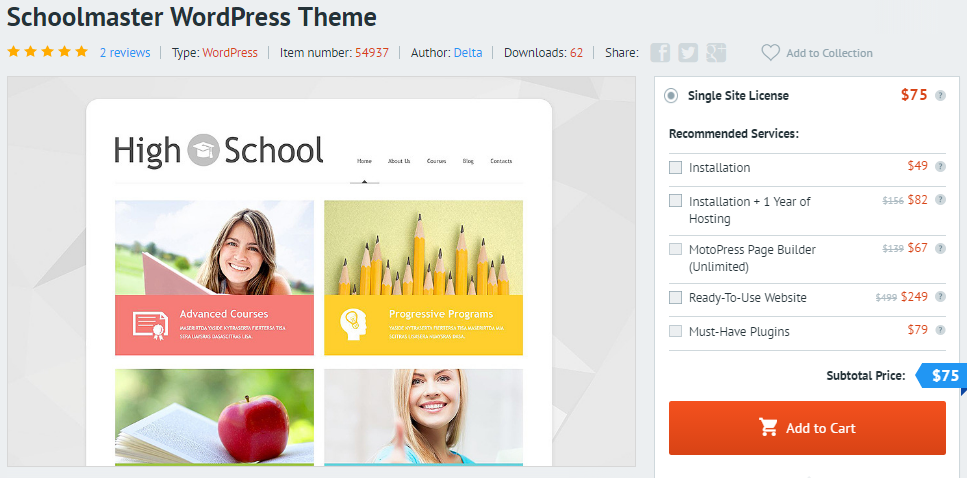
Task: Click the Subtotal Price label
Action: pyautogui.click(x=866, y=375)
